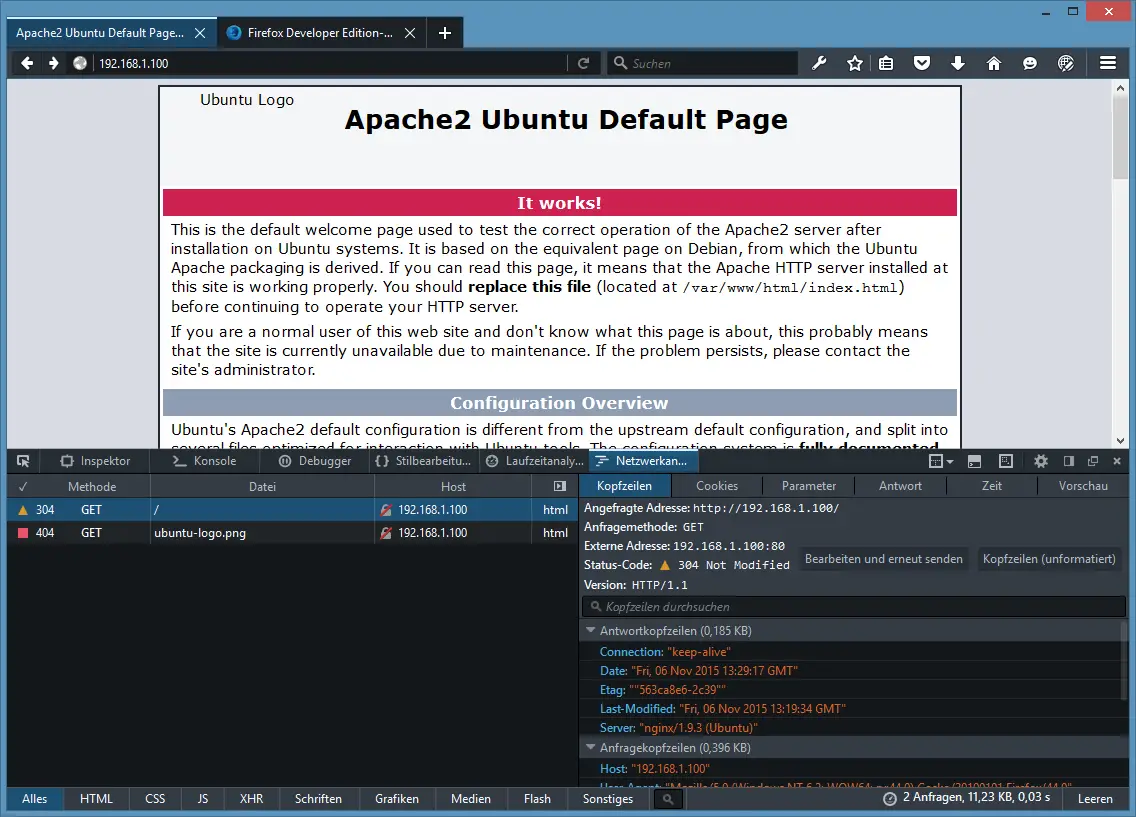Image resolution: width=1136 pixels, height=817 pixels.
Task: Reload the page with the refresh icon
Action: [x=583, y=64]
